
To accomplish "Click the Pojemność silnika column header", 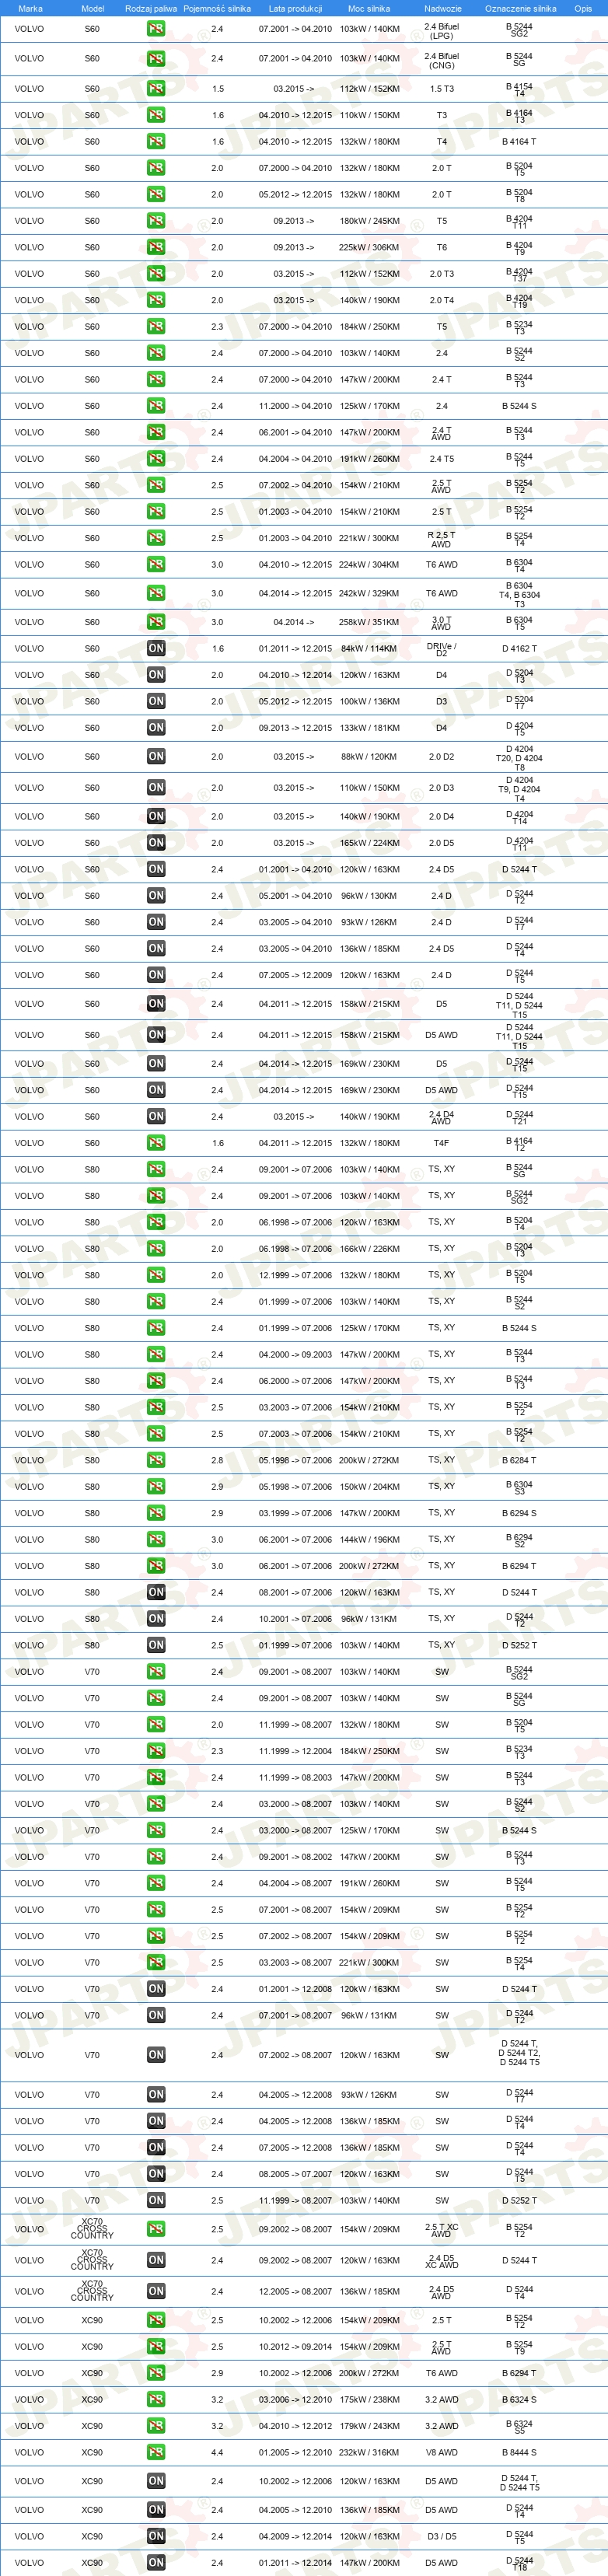I will [x=217, y=8].
